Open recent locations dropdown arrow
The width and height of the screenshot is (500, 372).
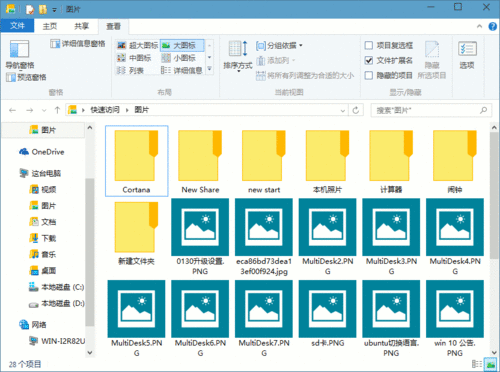tap(44, 110)
